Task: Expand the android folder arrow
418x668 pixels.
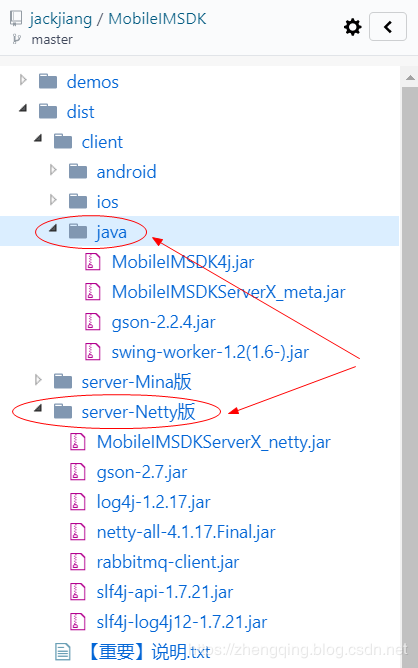Action: coord(53,170)
